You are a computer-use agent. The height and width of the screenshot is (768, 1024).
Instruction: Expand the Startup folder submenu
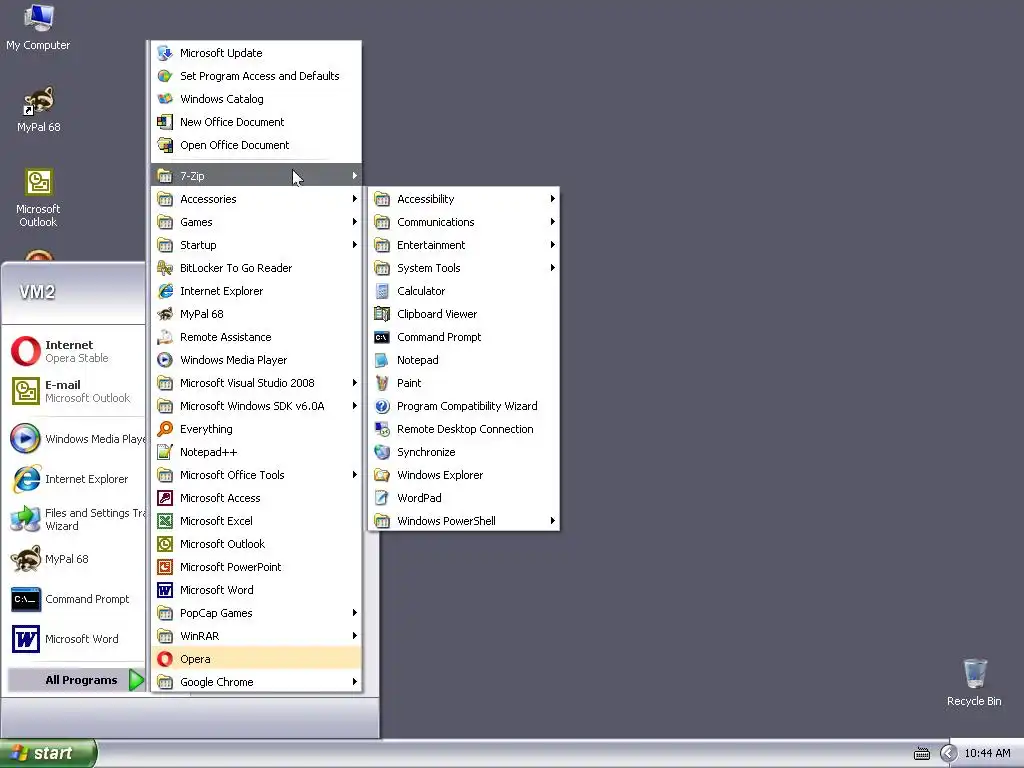[x=256, y=245]
